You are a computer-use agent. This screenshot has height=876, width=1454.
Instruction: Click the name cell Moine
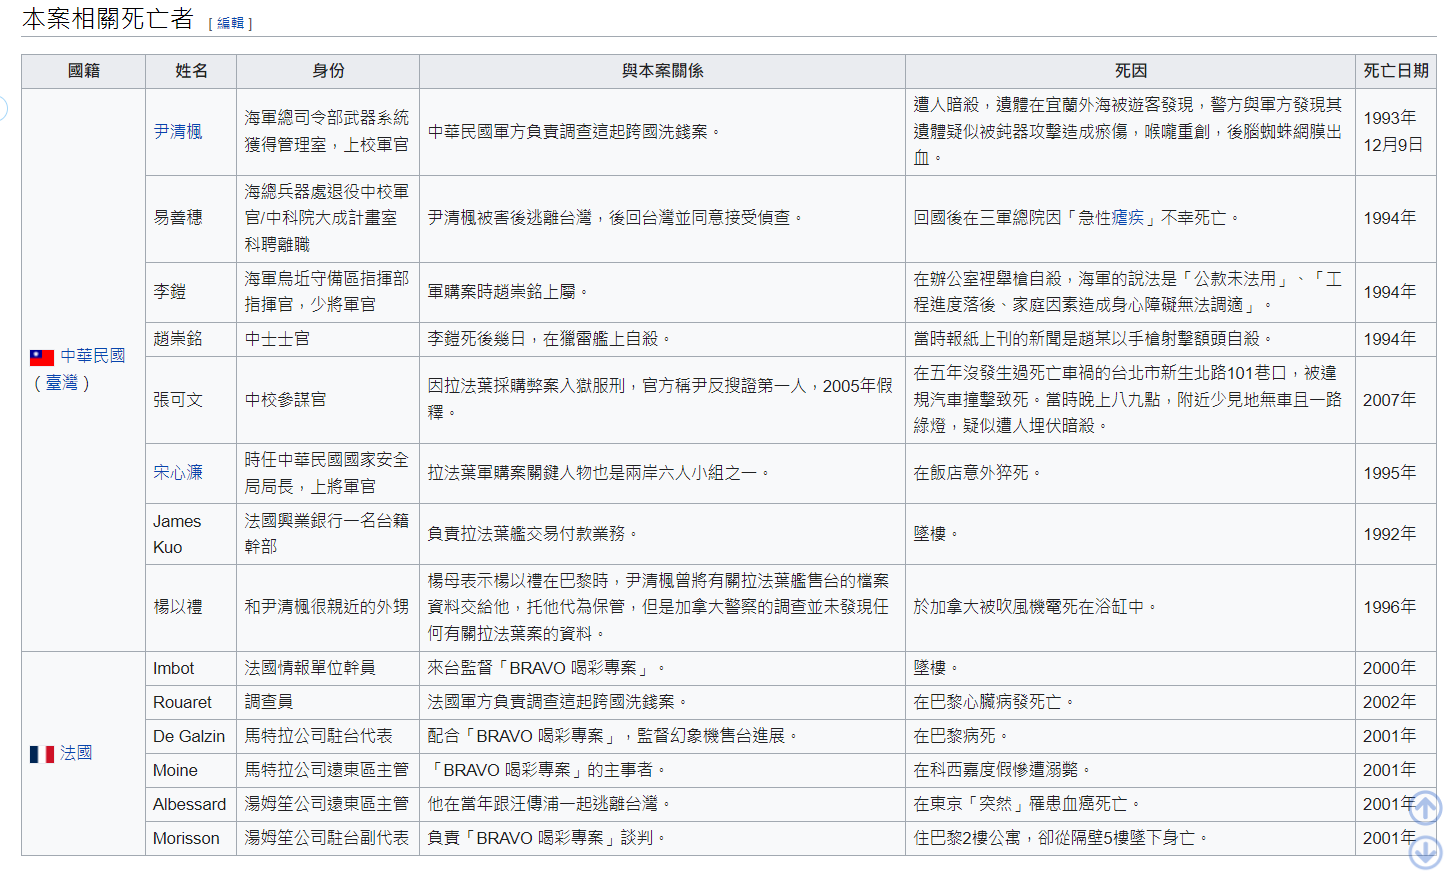point(191,770)
